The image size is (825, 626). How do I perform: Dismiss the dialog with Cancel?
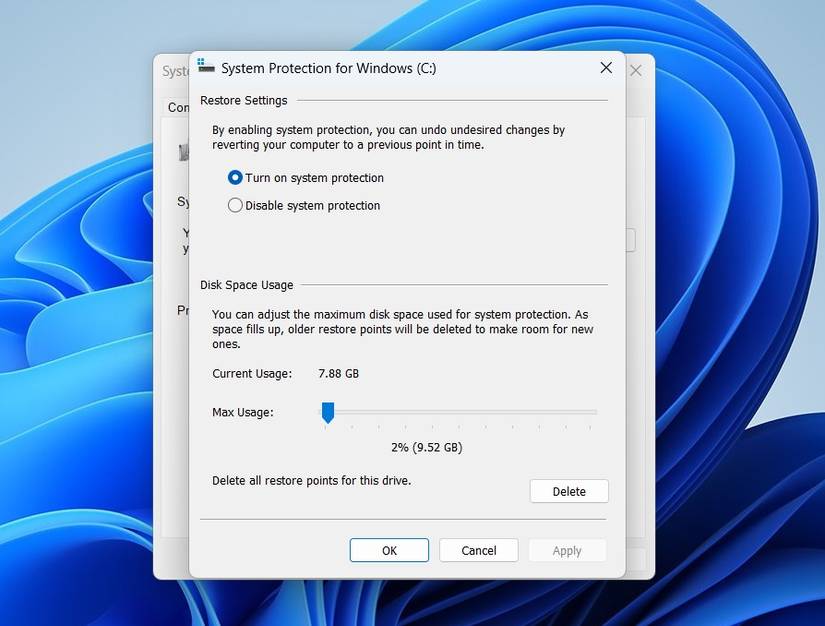pos(479,550)
